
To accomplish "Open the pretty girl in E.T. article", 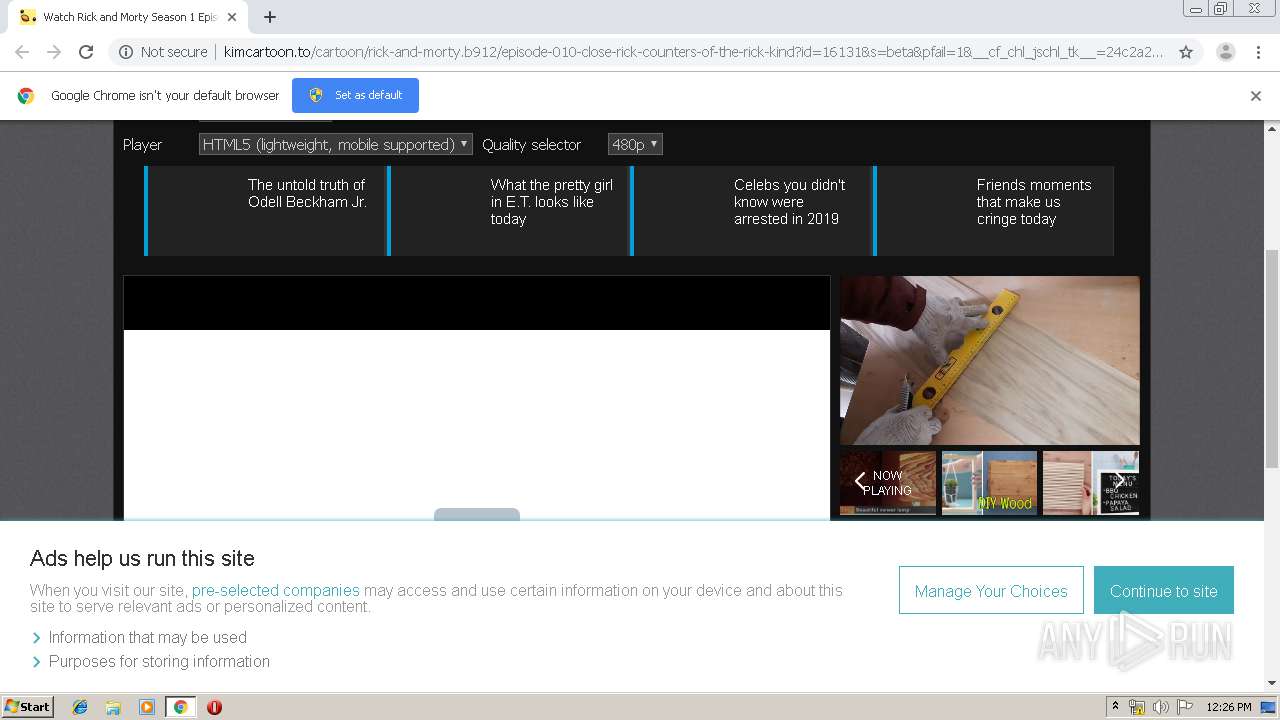I will coord(509,211).
